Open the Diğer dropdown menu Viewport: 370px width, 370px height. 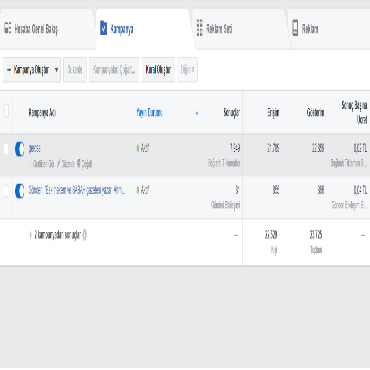[x=188, y=70]
